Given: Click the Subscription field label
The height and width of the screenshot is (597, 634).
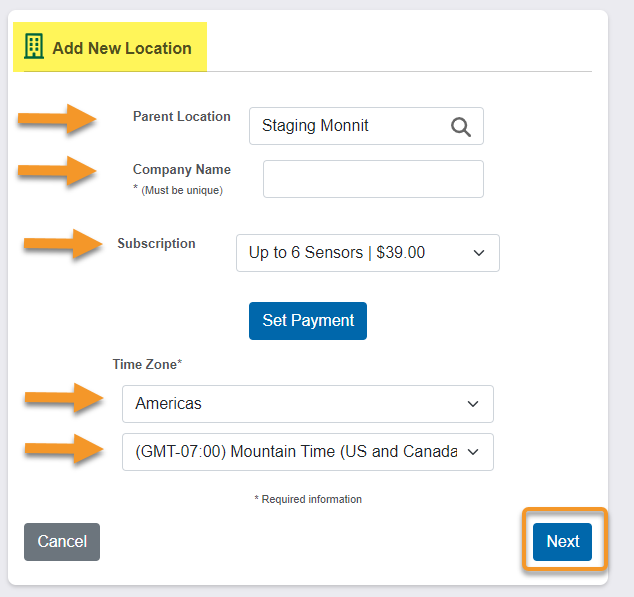Looking at the screenshot, I should tap(156, 243).
